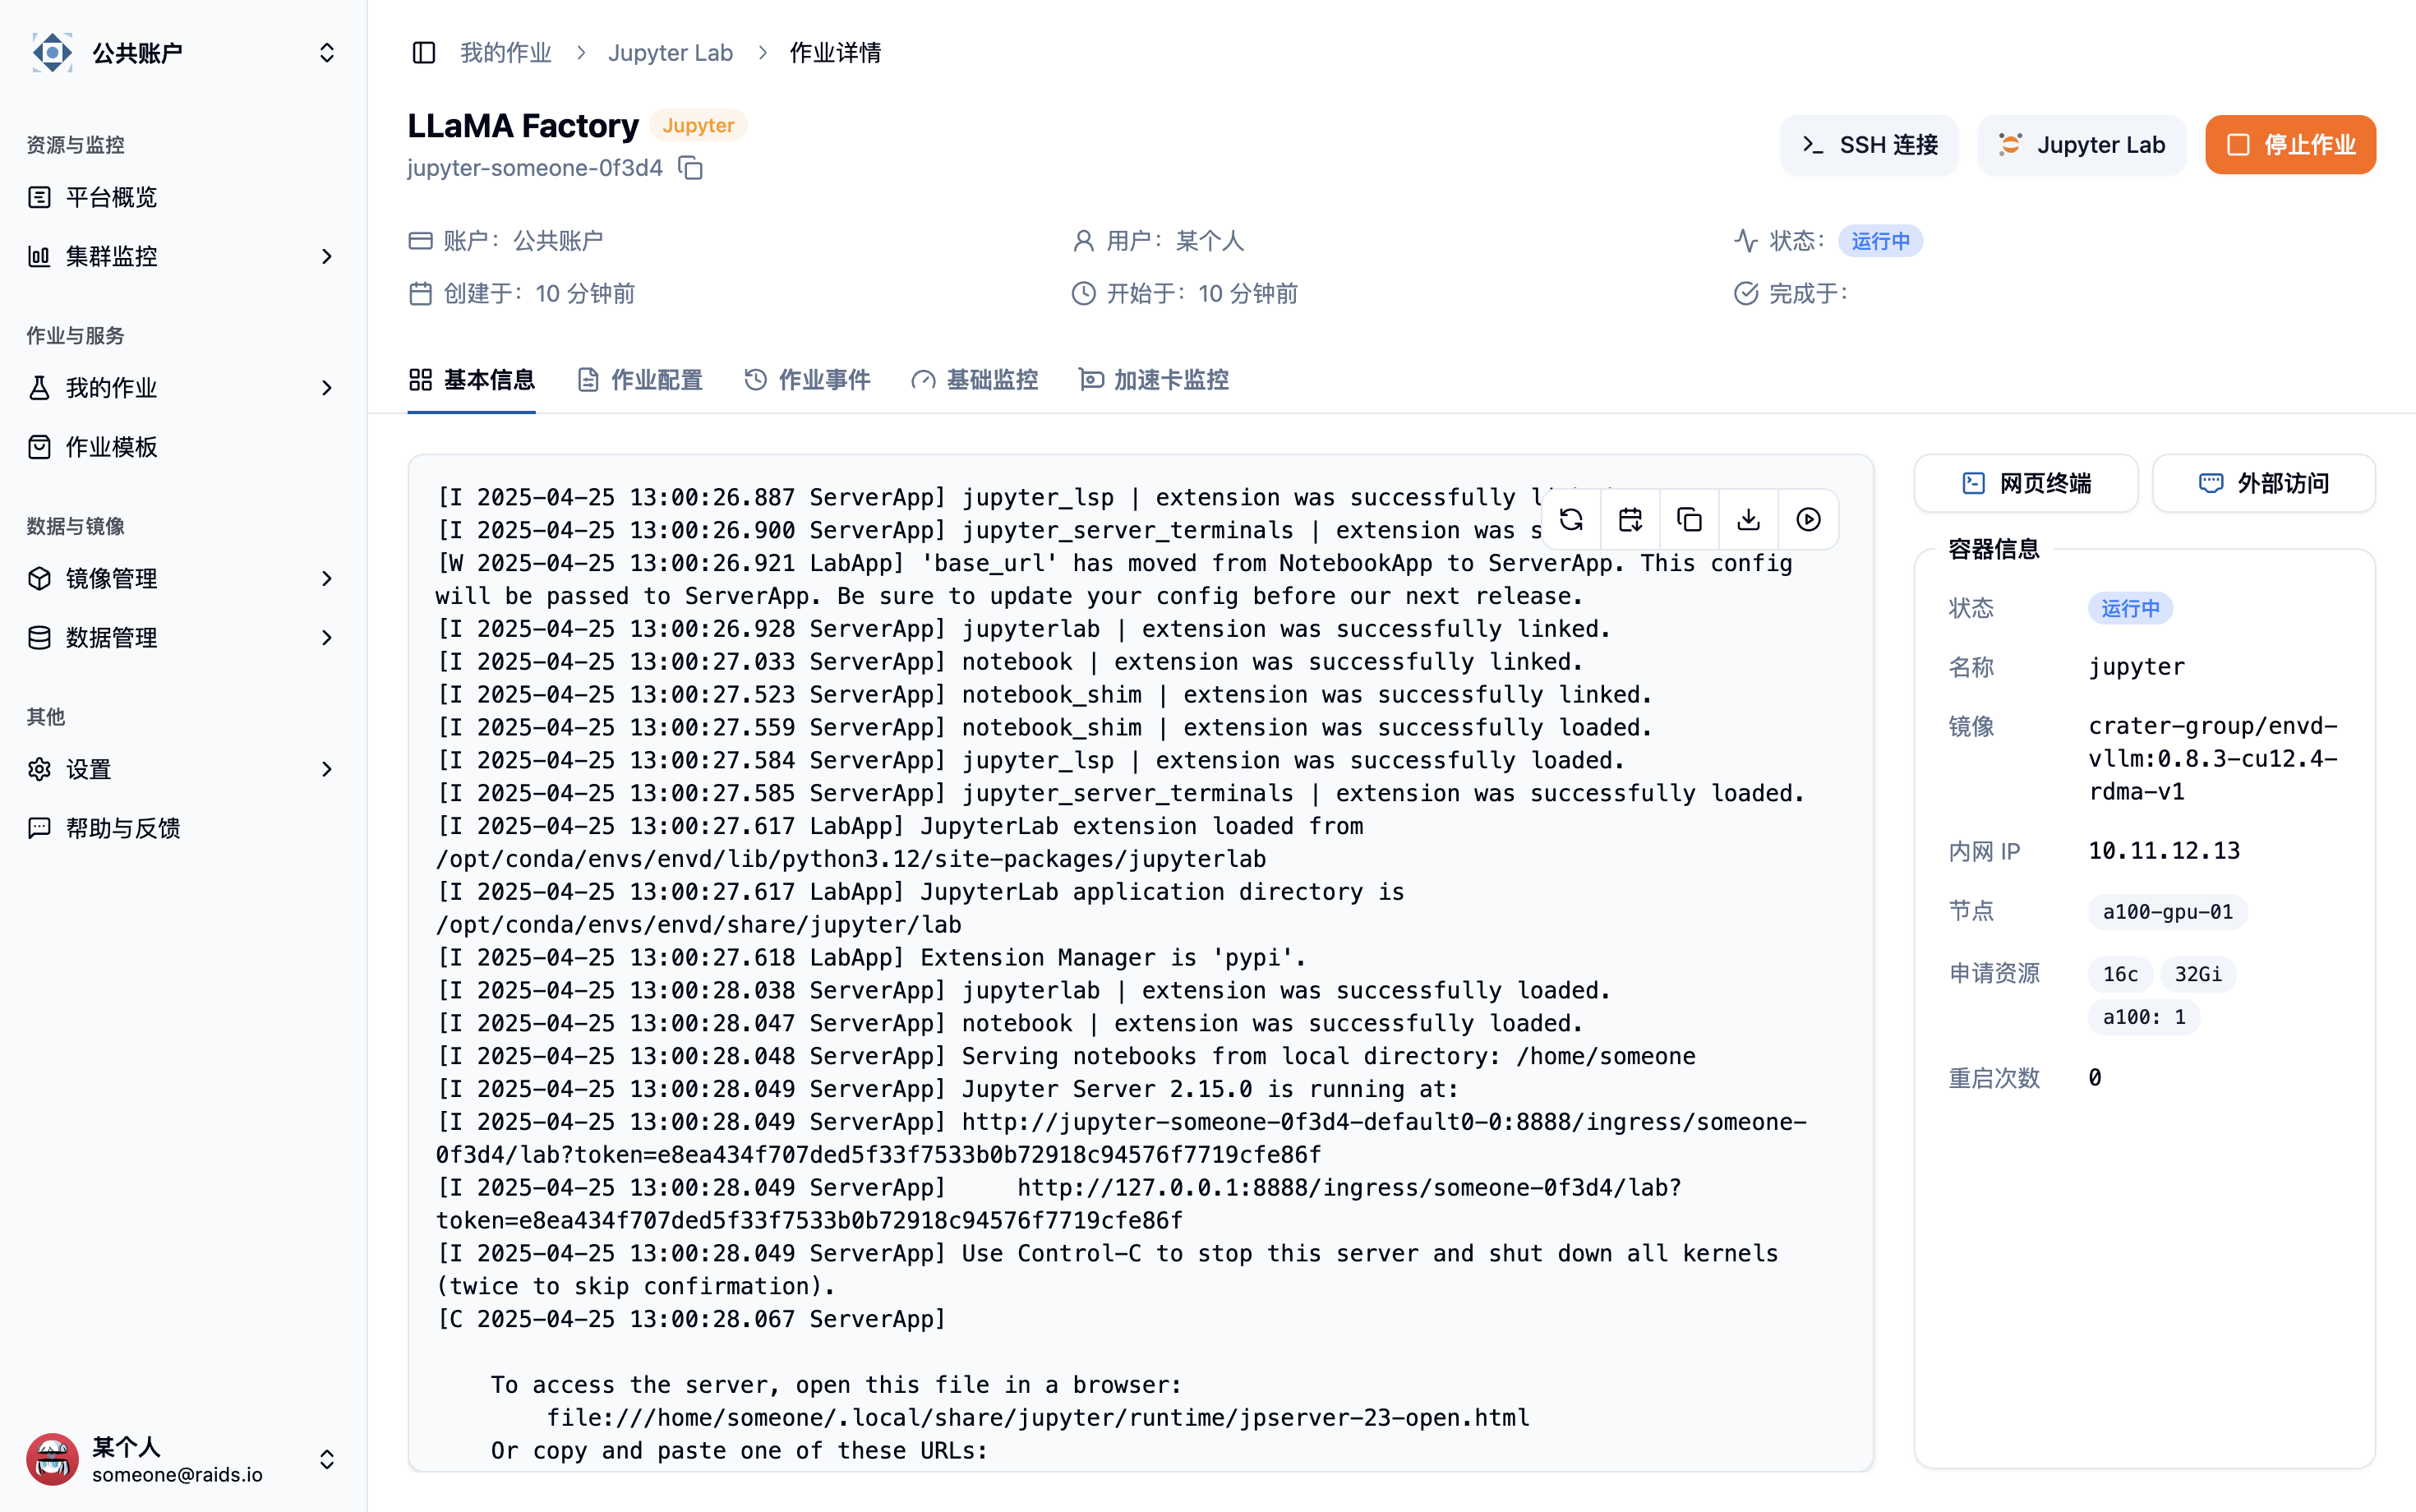2416x1512 pixels.
Task: Switch to 加速卡监控 tab
Action: (x=1154, y=380)
